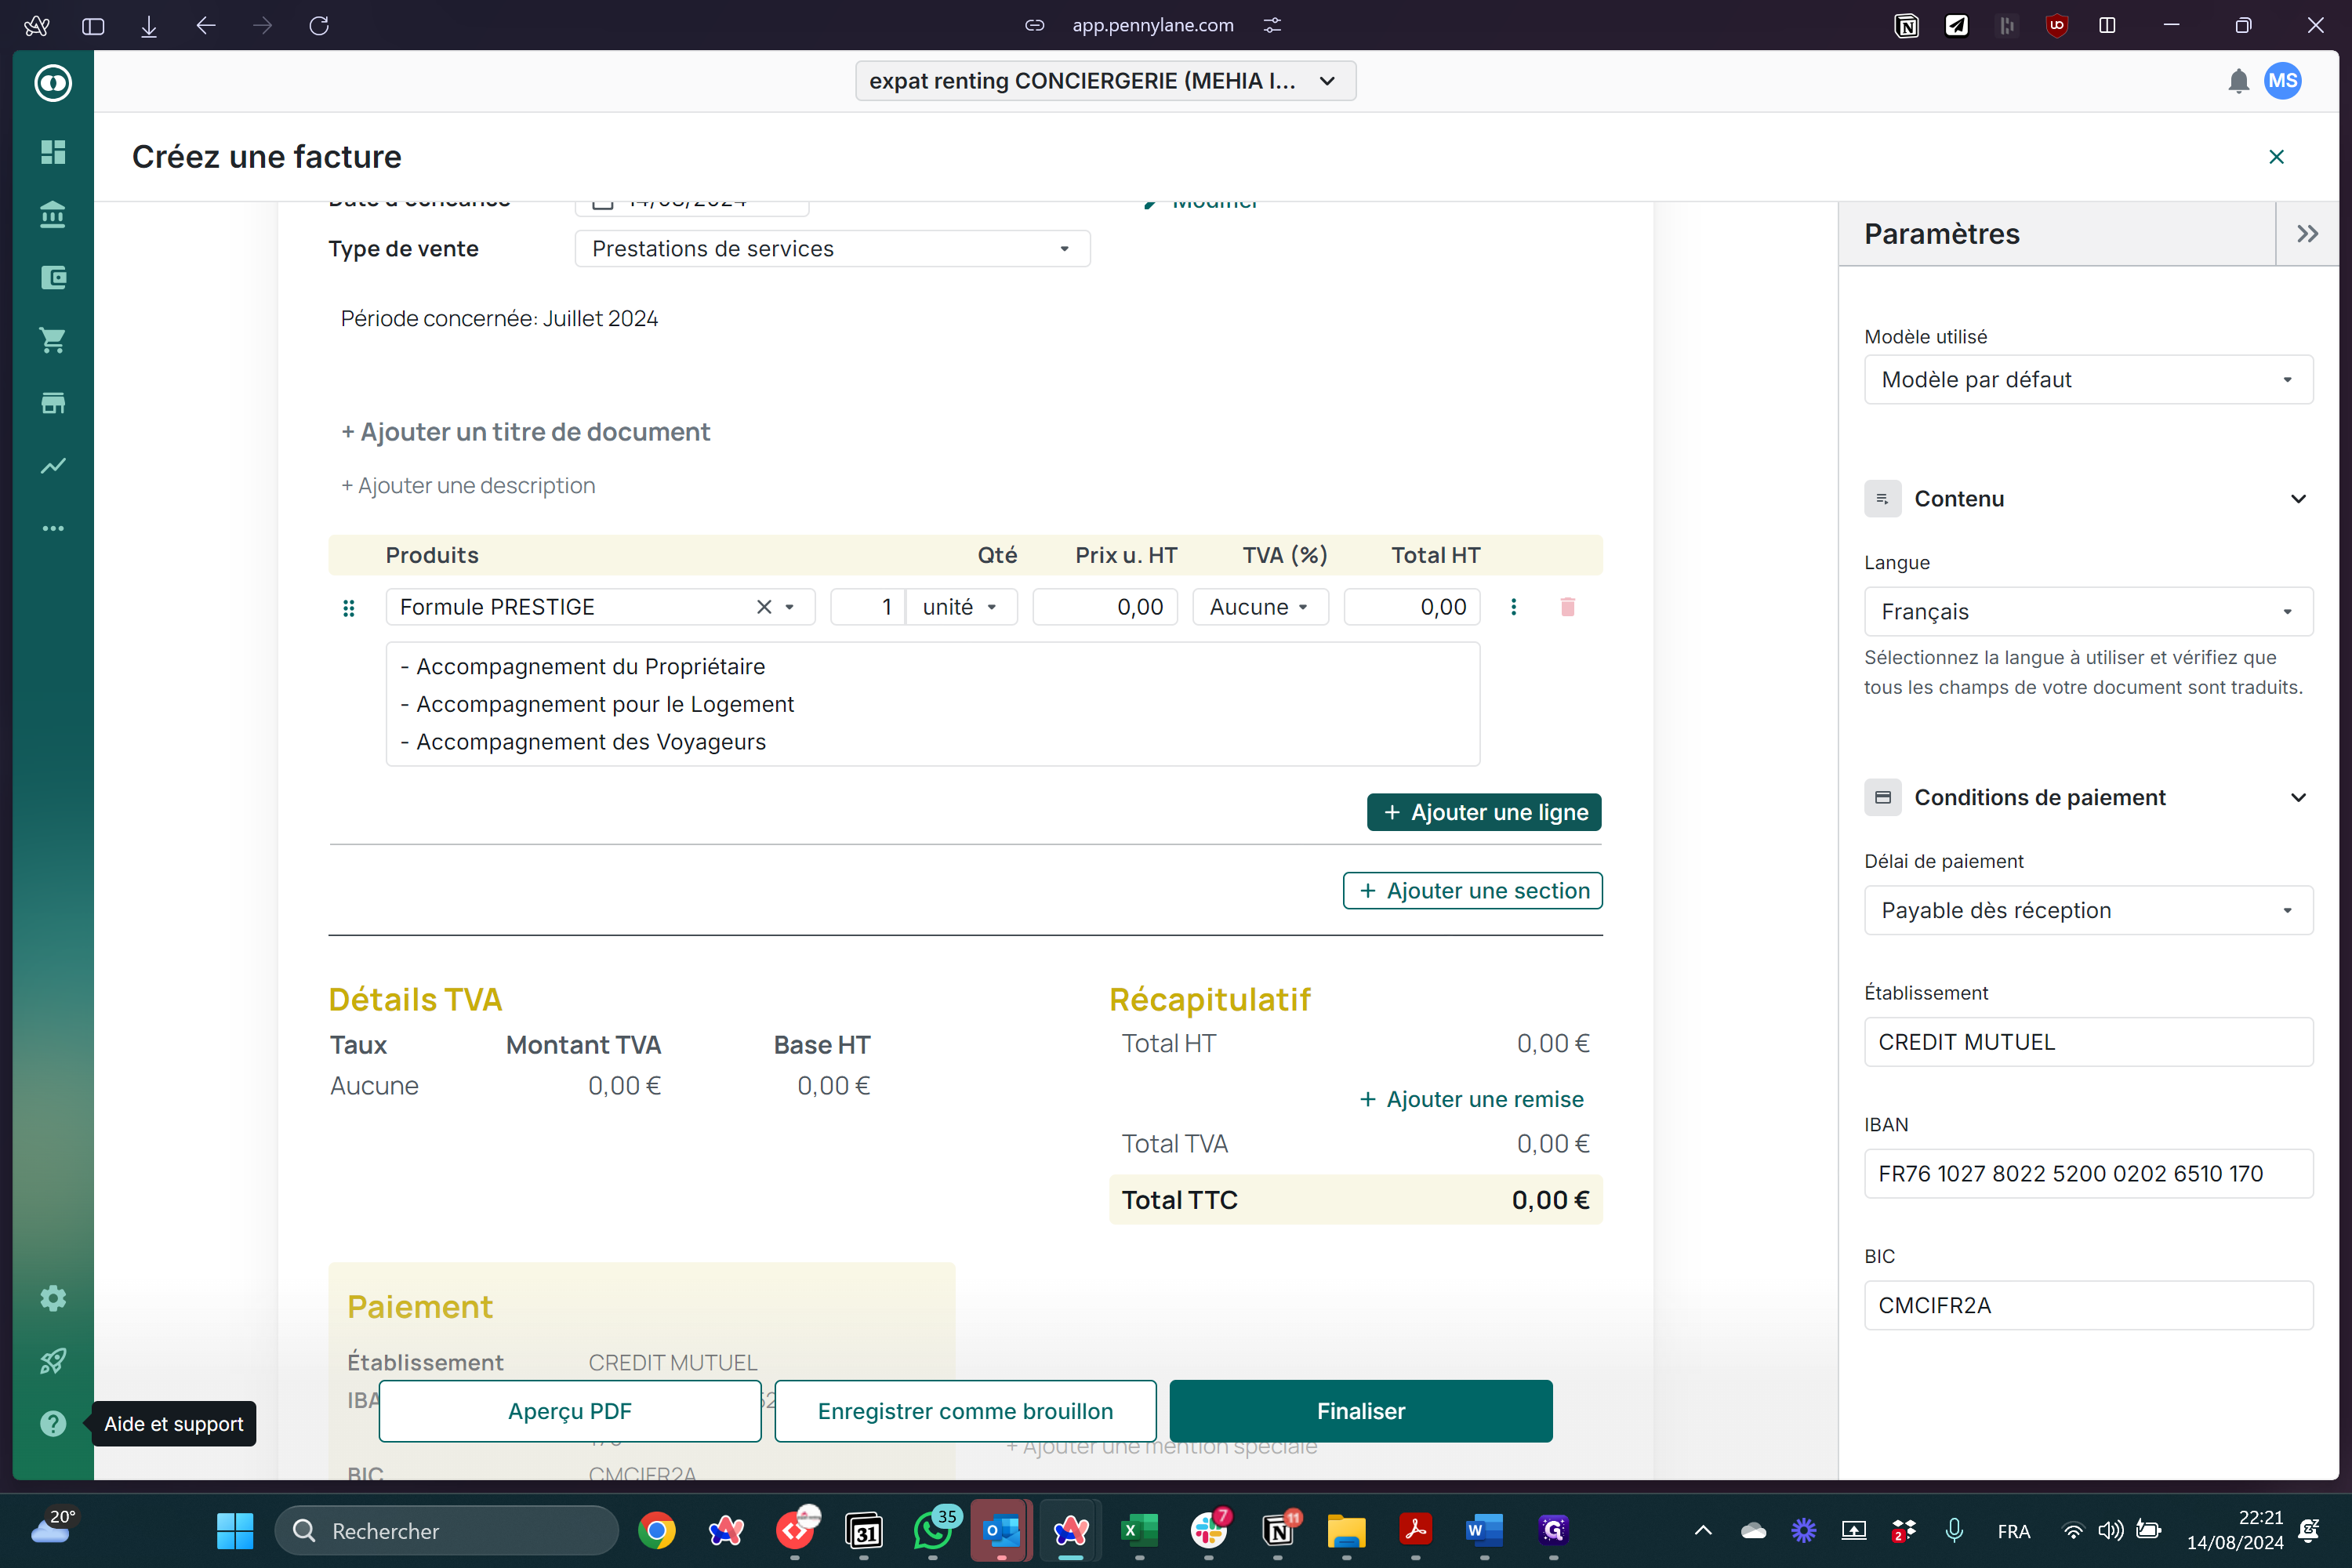
Task: Open the uBlock extension icon
Action: tap(2056, 25)
